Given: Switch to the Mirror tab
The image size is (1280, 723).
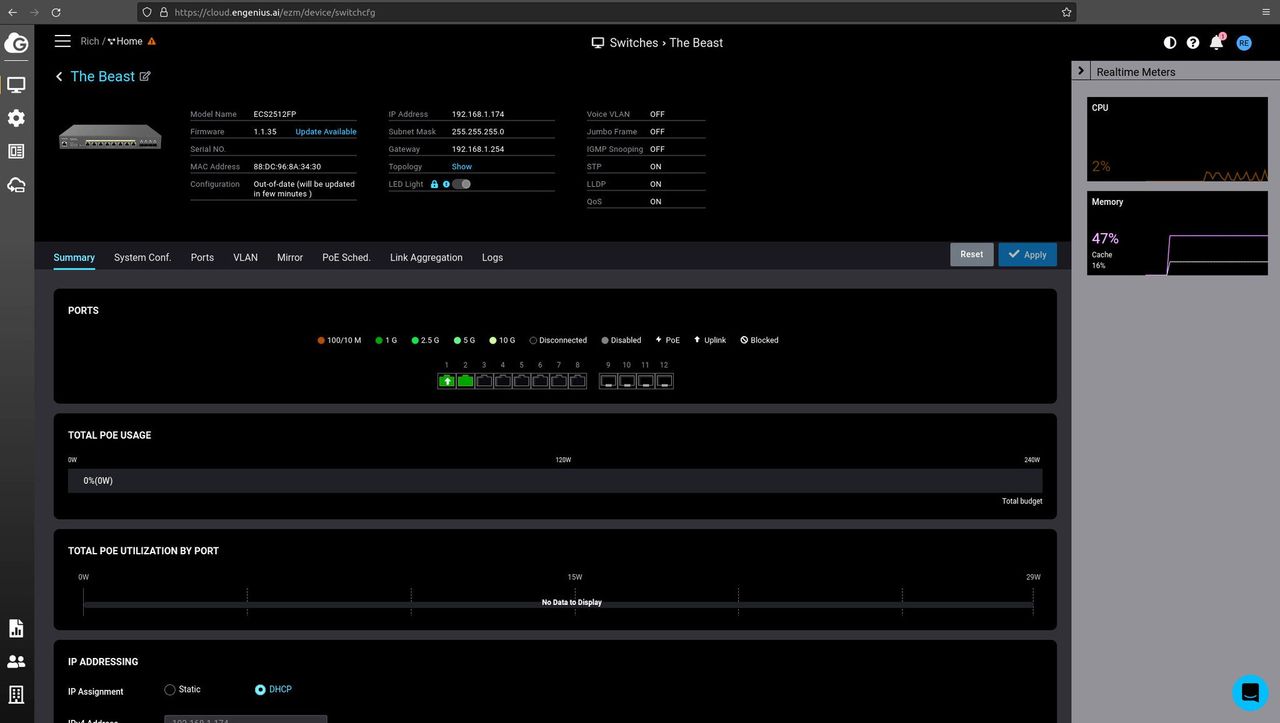Looking at the screenshot, I should point(290,258).
